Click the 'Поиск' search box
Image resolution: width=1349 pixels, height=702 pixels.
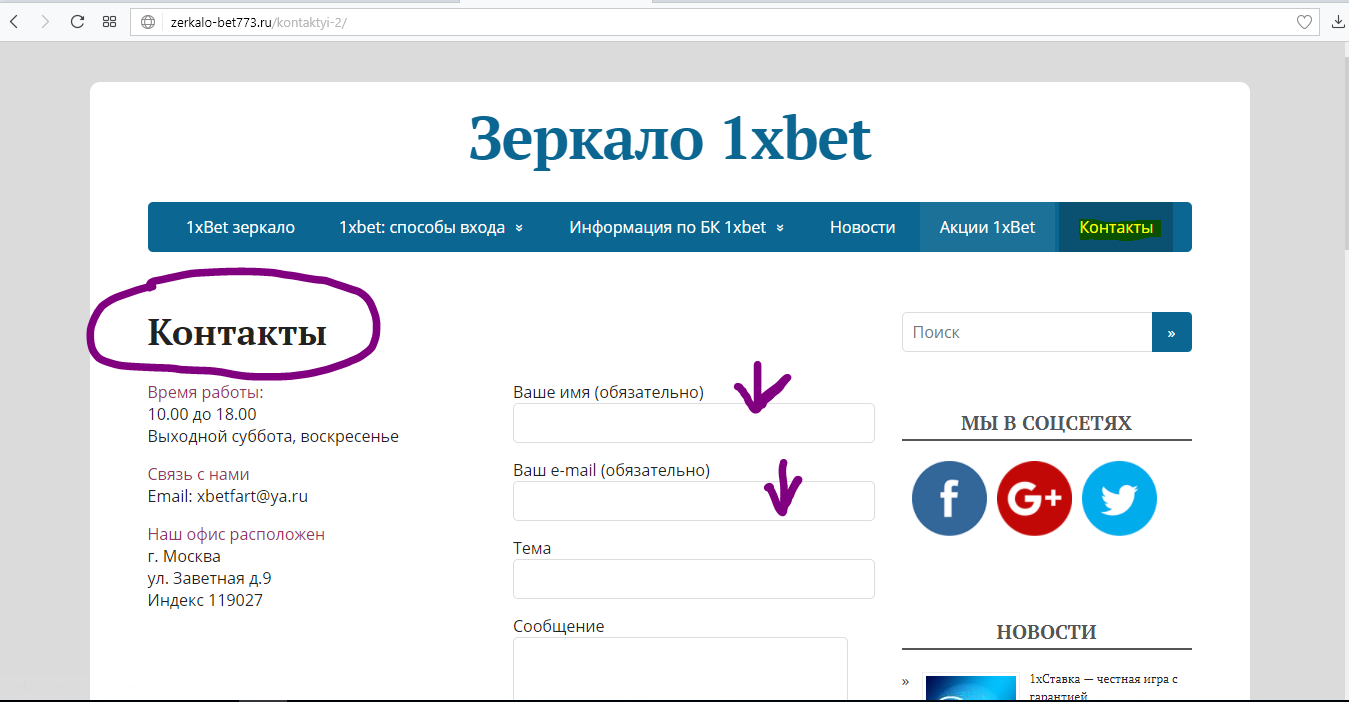(1027, 332)
